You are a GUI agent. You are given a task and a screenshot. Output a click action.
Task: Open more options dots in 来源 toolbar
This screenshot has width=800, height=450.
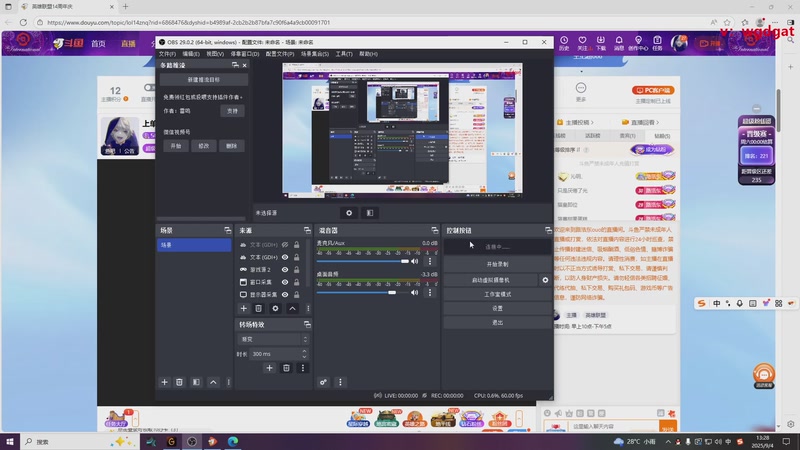coord(308,308)
